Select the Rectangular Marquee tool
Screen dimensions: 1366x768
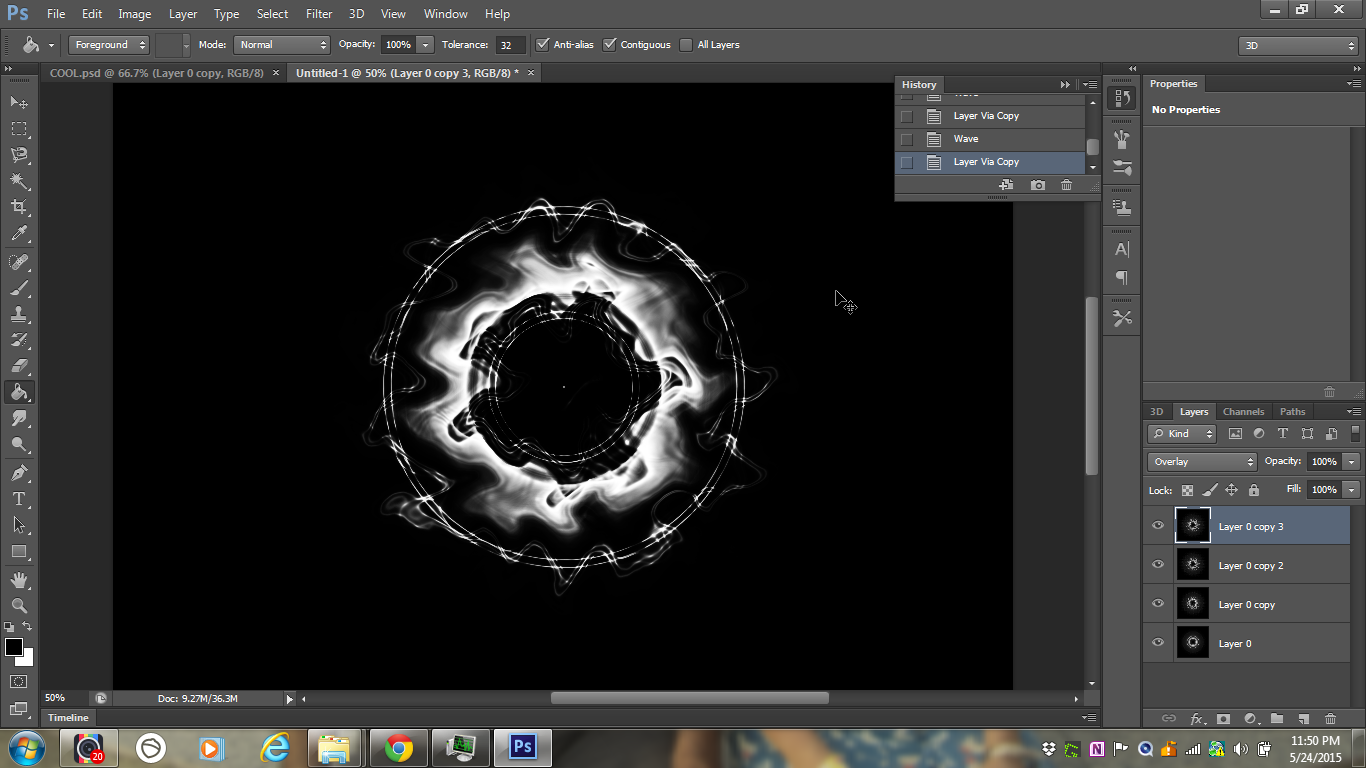(19, 128)
